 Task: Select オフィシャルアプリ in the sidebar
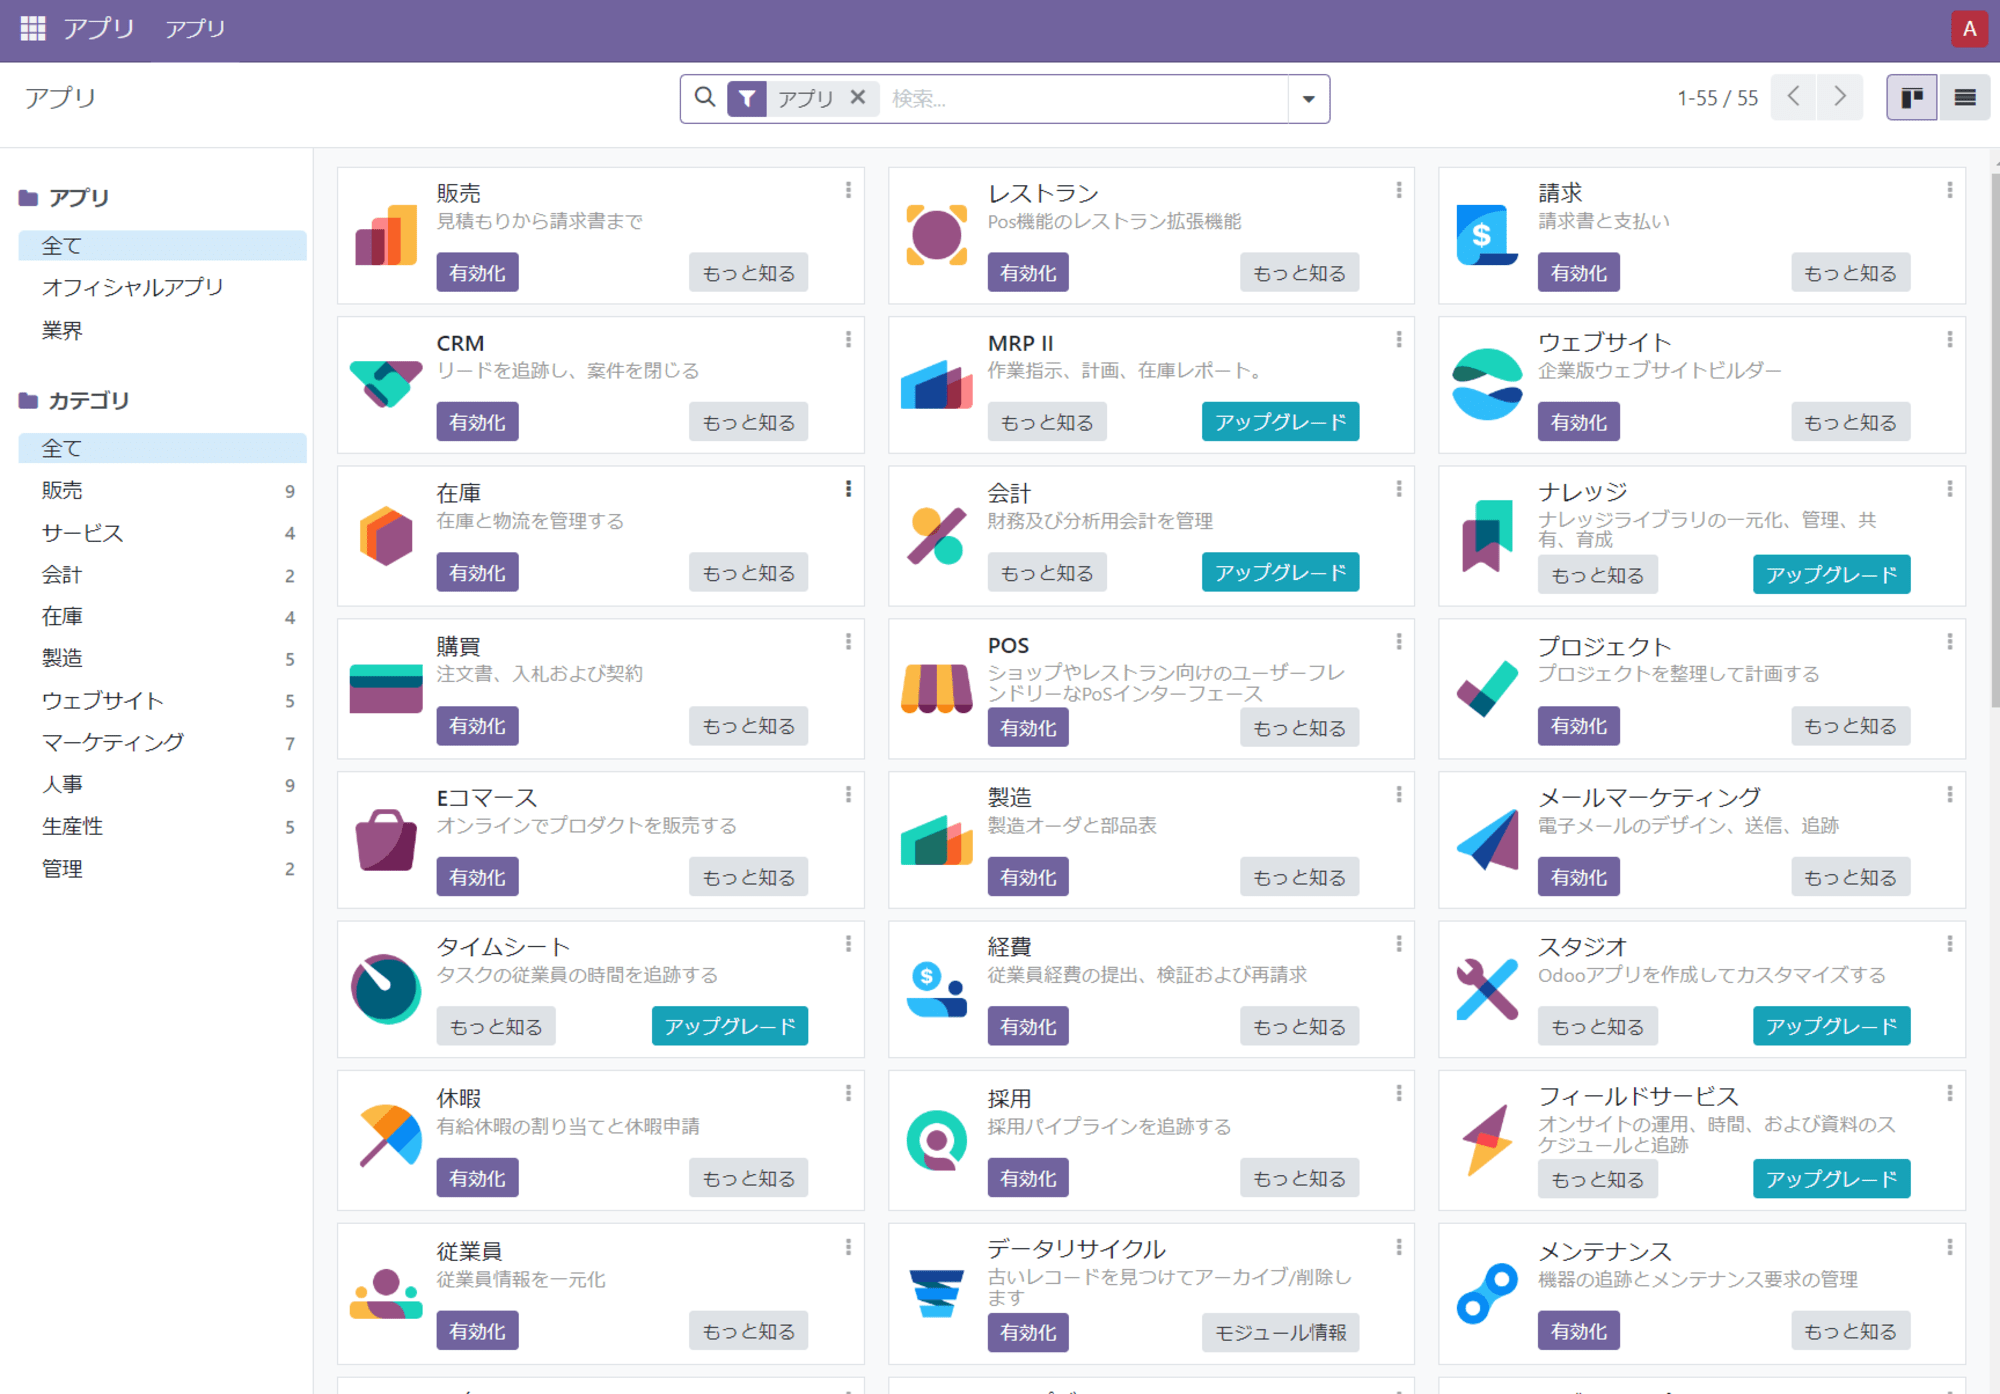pyautogui.click(x=133, y=288)
